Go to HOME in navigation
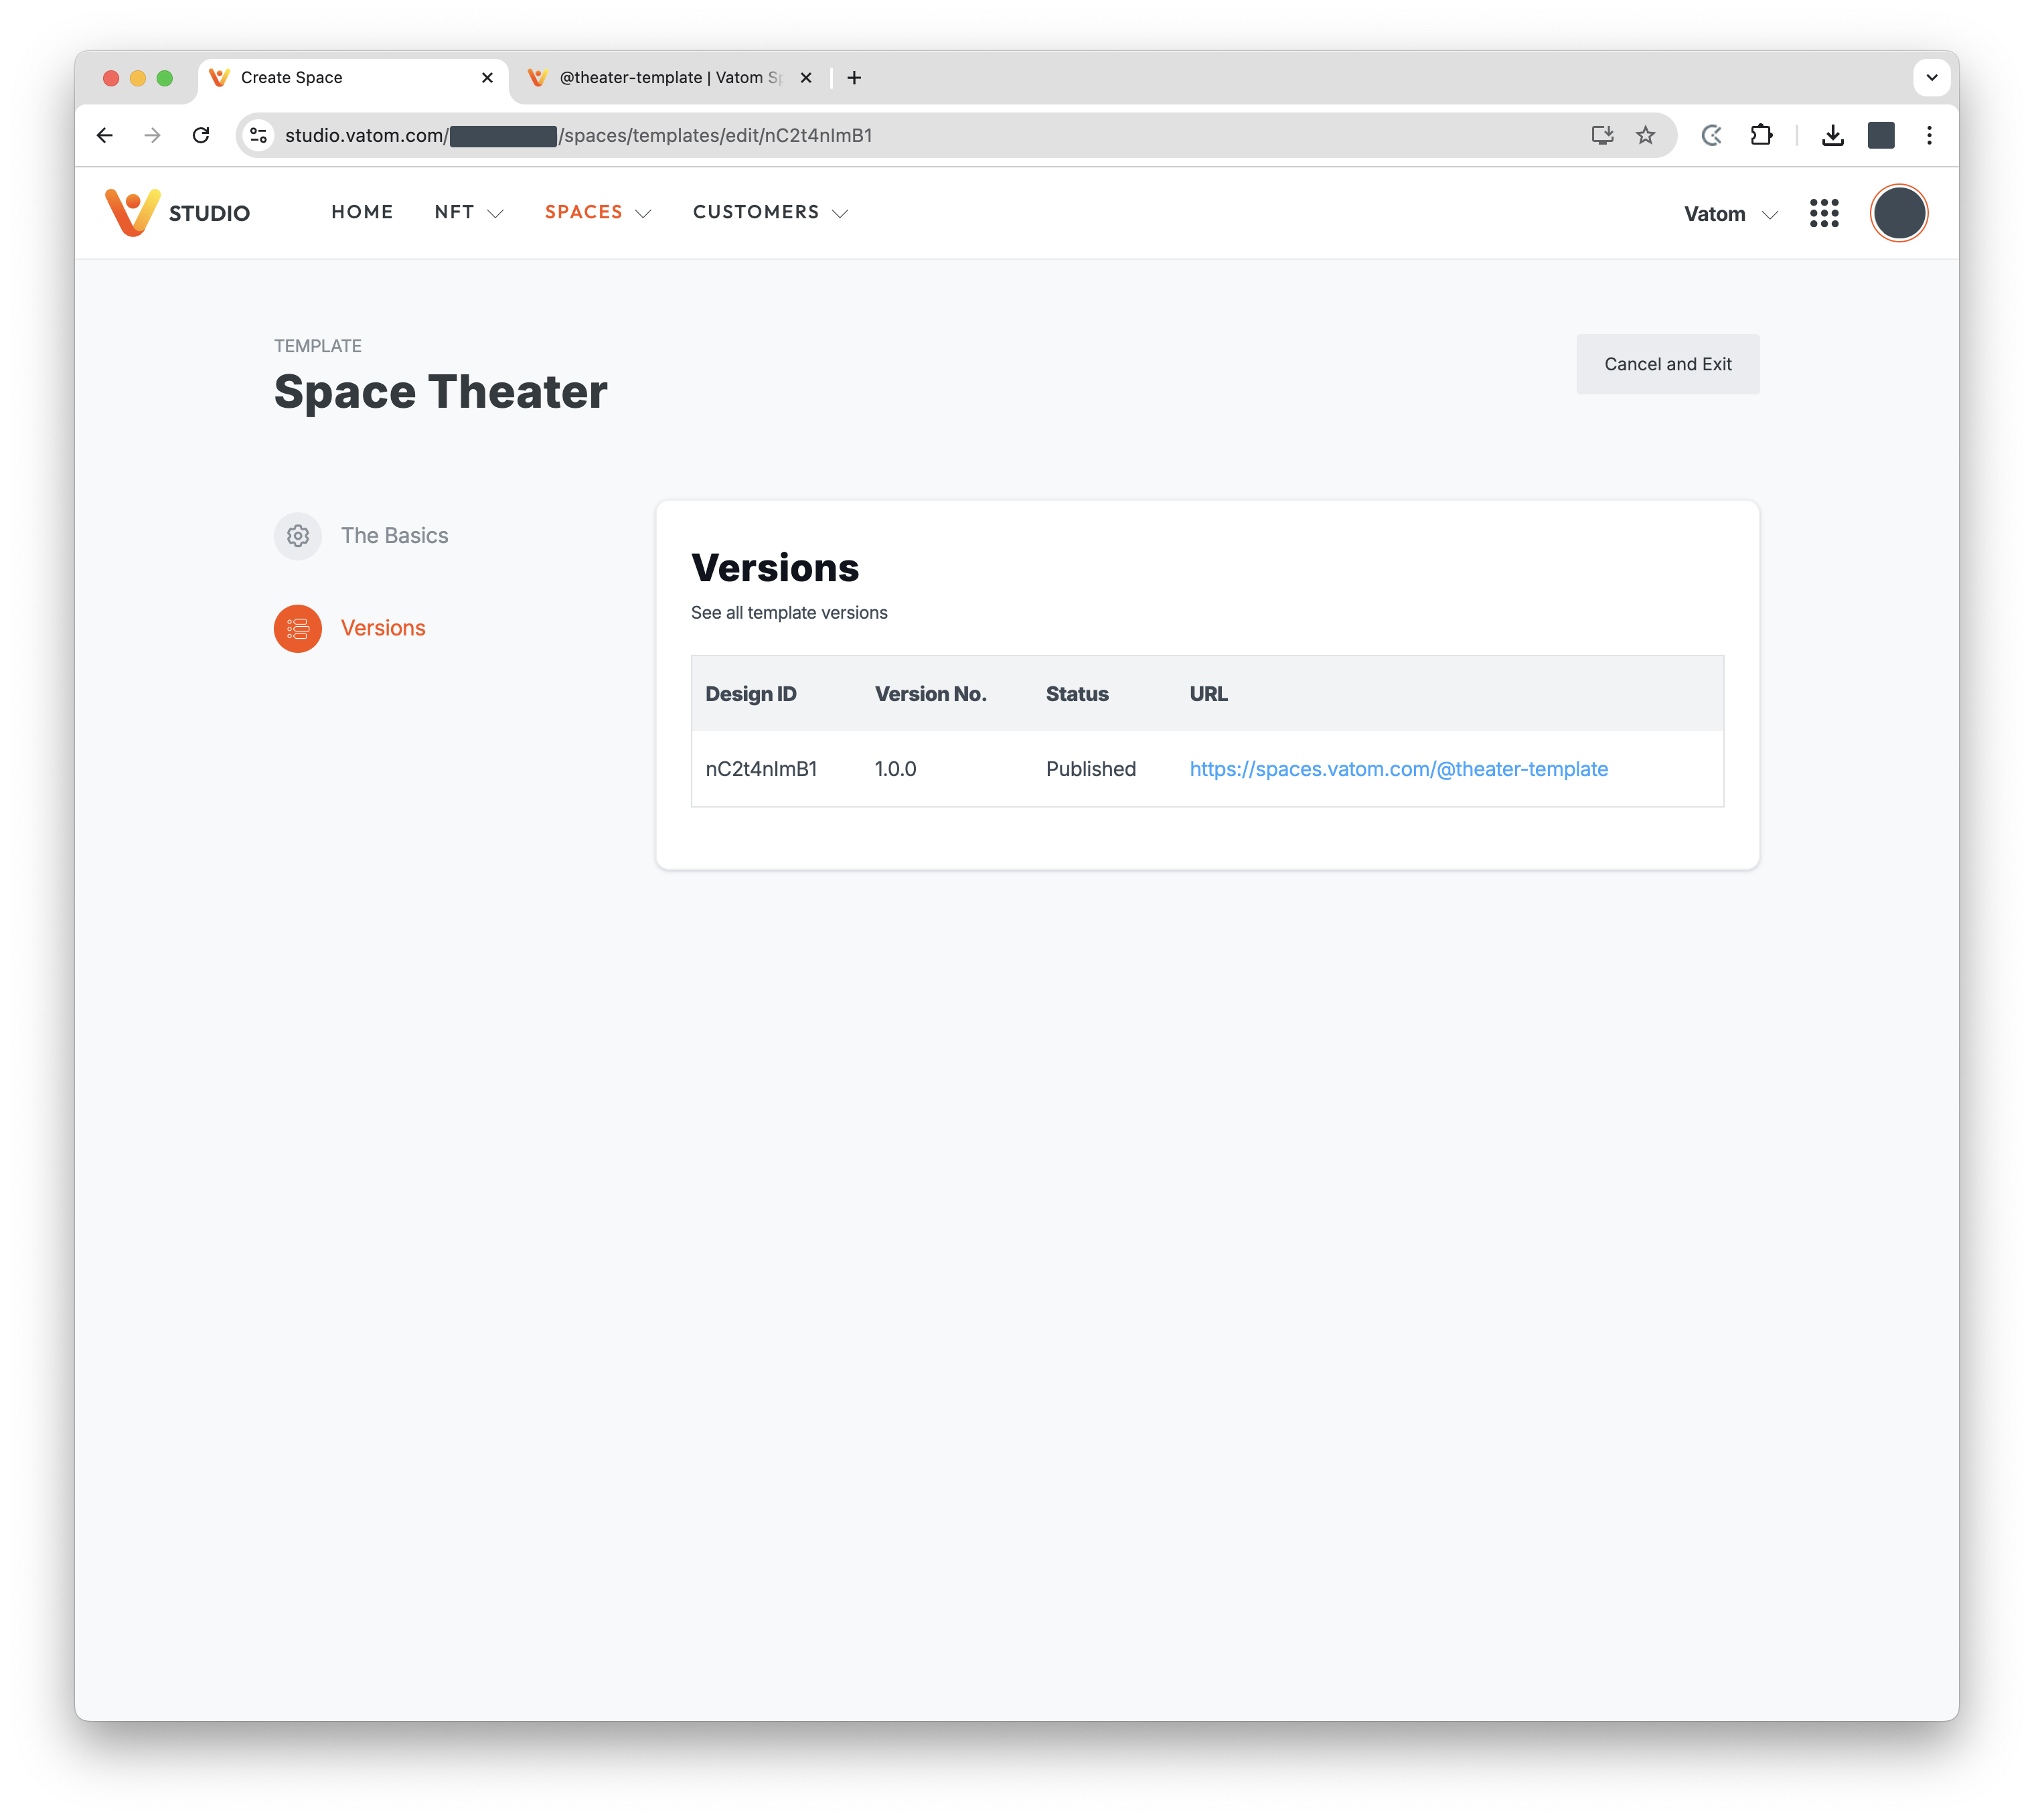The image size is (2034, 1820). pos(362,212)
